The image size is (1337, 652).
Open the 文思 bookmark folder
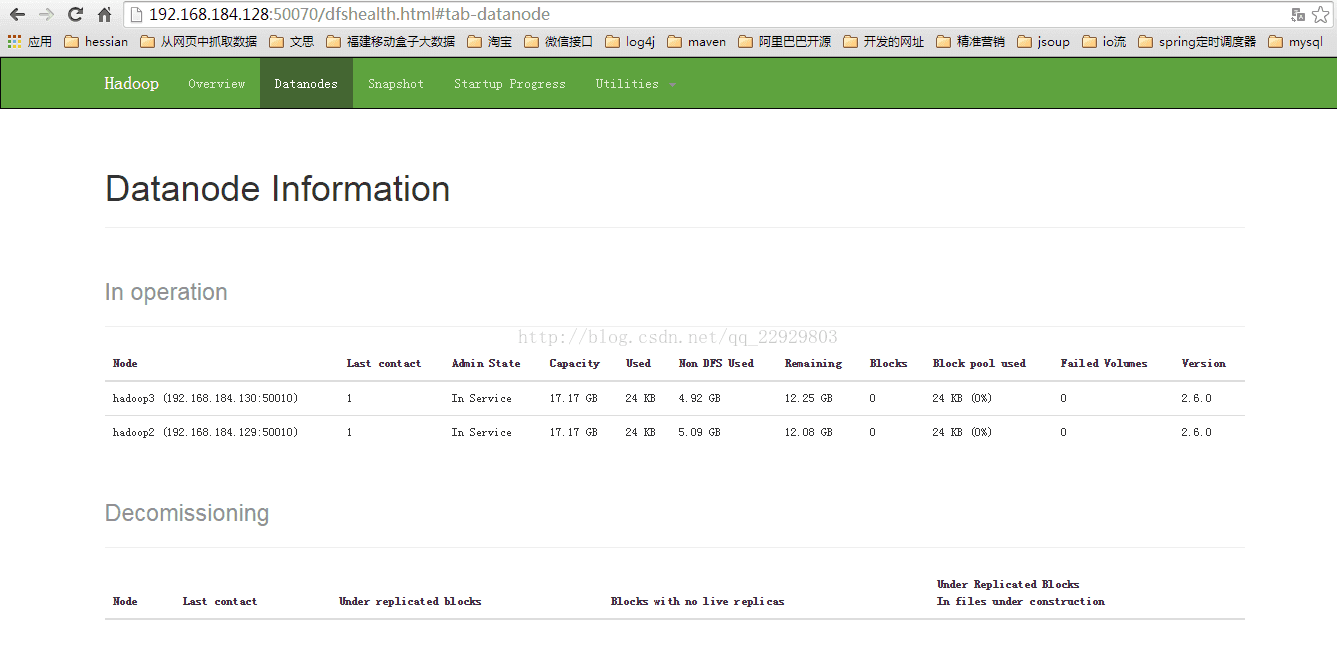[x=291, y=42]
